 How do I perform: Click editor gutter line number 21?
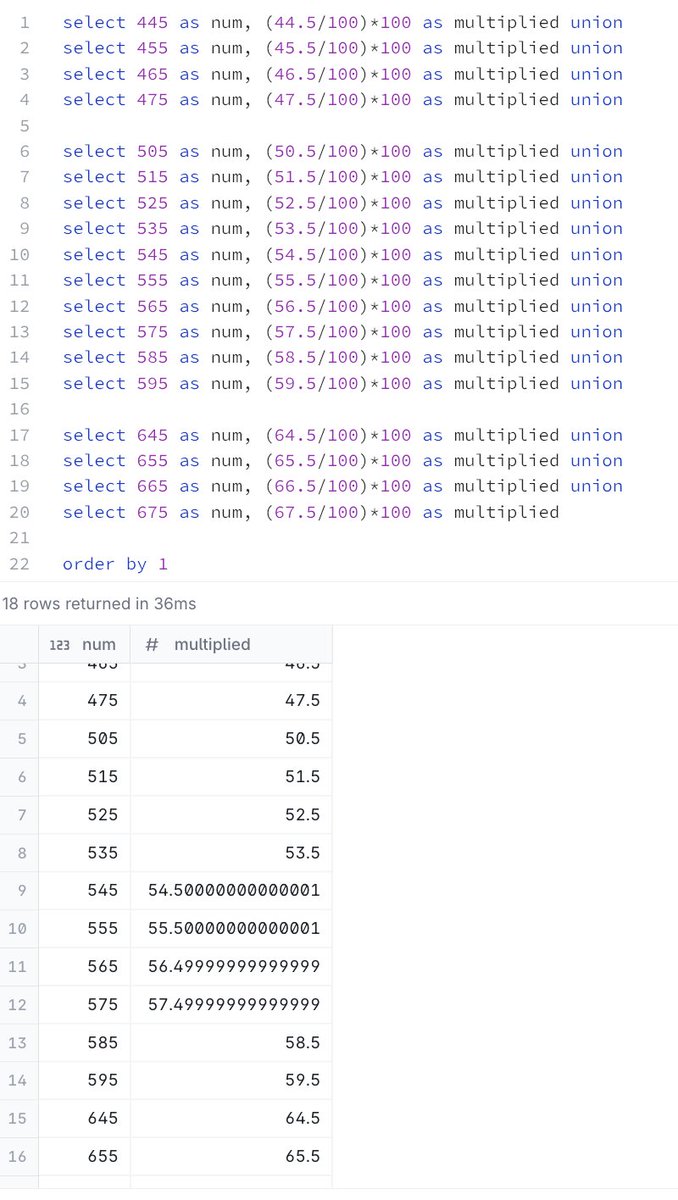click(x=20, y=538)
